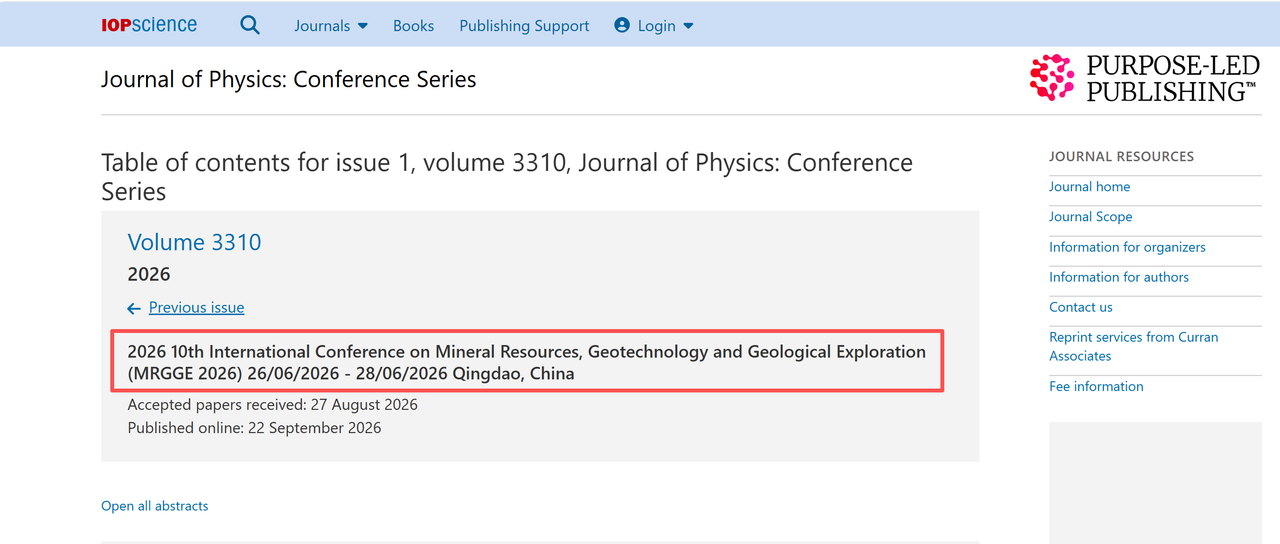This screenshot has width=1280, height=544.
Task: Select the MRGGE 2026 conference title text
Action: (527, 363)
